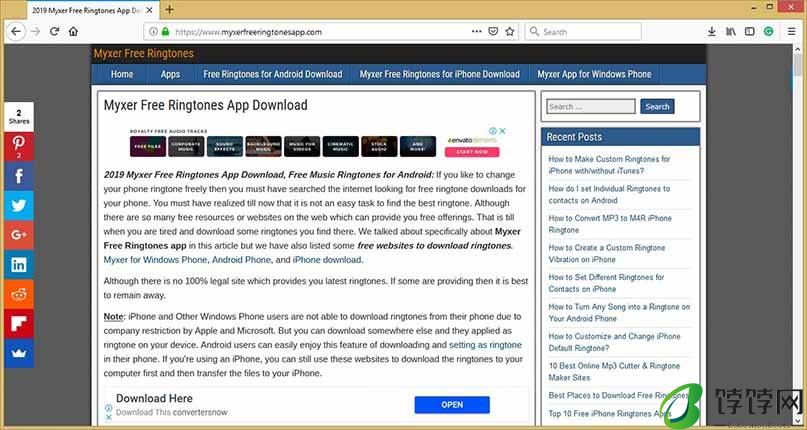Click the FREE FILES ad thumbnail
Image resolution: width=807 pixels, height=430 pixels.
(148, 146)
